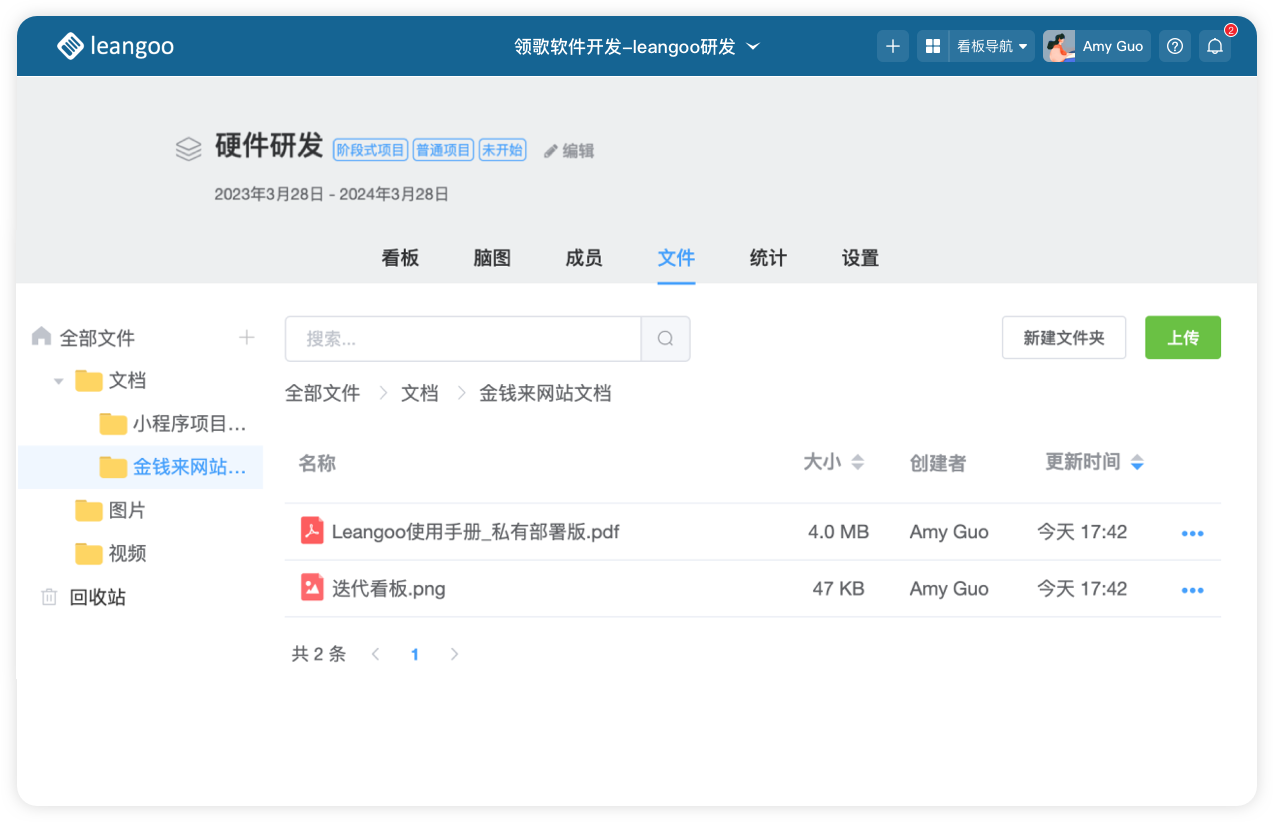
Task: Open more options for 迭代看板.png
Action: 1192,590
